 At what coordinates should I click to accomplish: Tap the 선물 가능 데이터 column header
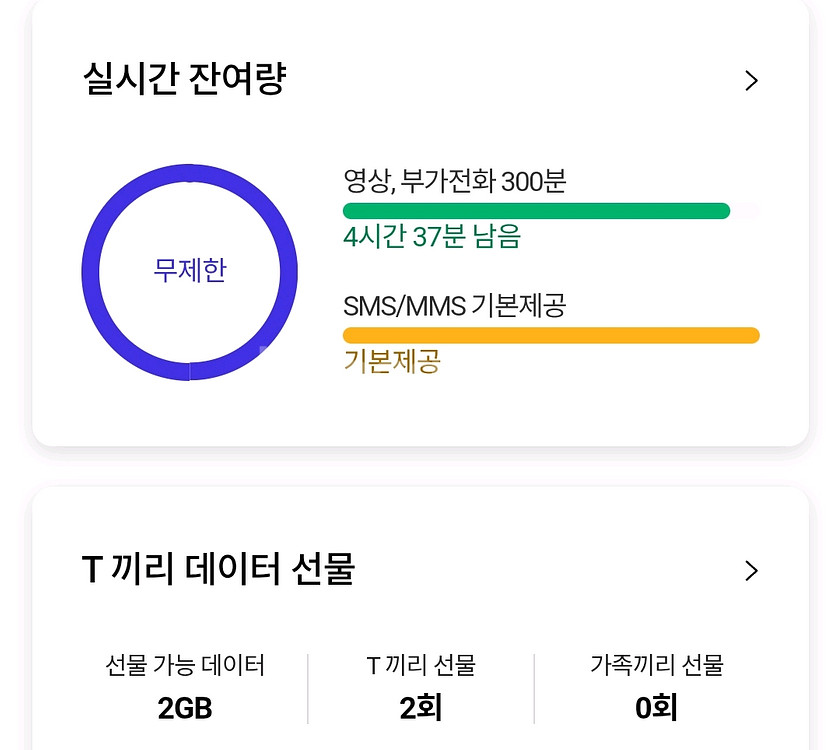click(185, 666)
